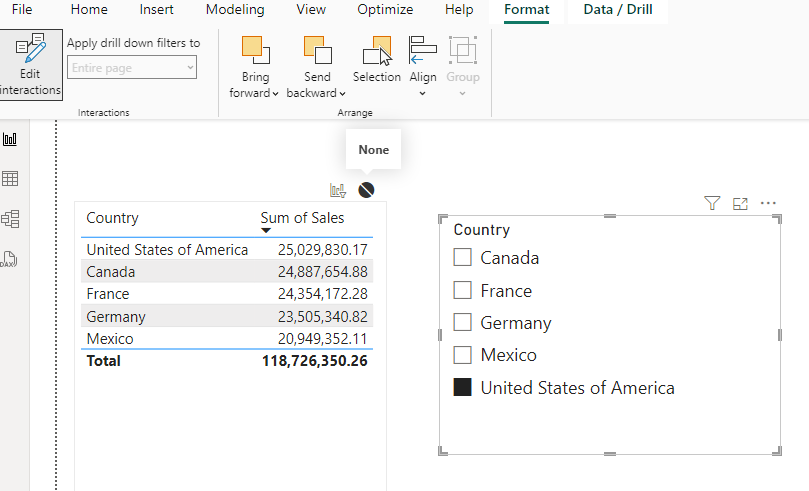The height and width of the screenshot is (491, 809).
Task: Click the slicer Country header
Action: click(481, 230)
